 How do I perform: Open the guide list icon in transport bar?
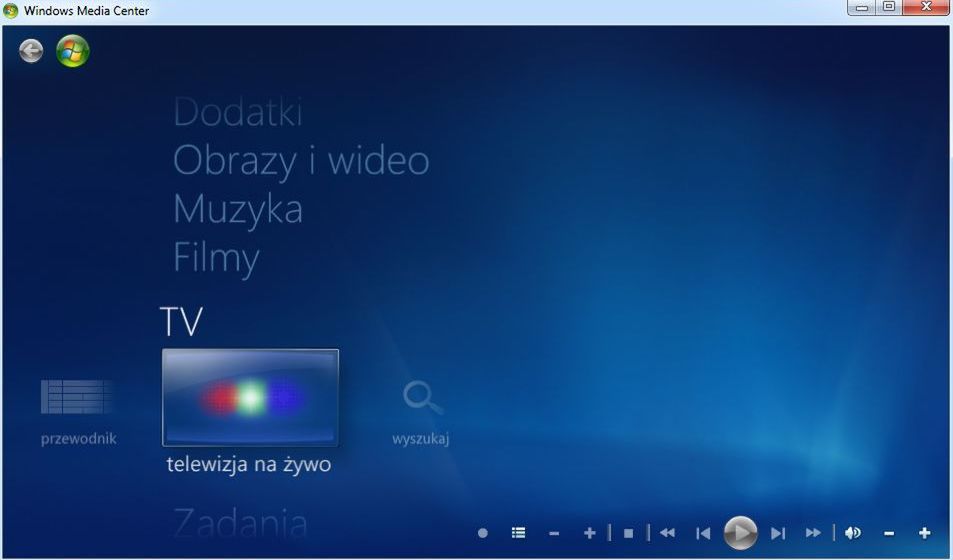pyautogui.click(x=518, y=533)
